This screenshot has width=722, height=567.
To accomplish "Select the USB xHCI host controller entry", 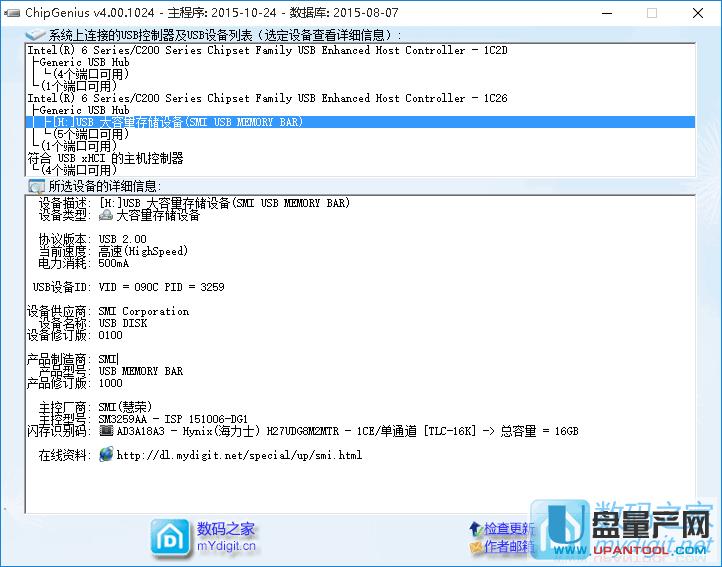I will click(x=106, y=158).
